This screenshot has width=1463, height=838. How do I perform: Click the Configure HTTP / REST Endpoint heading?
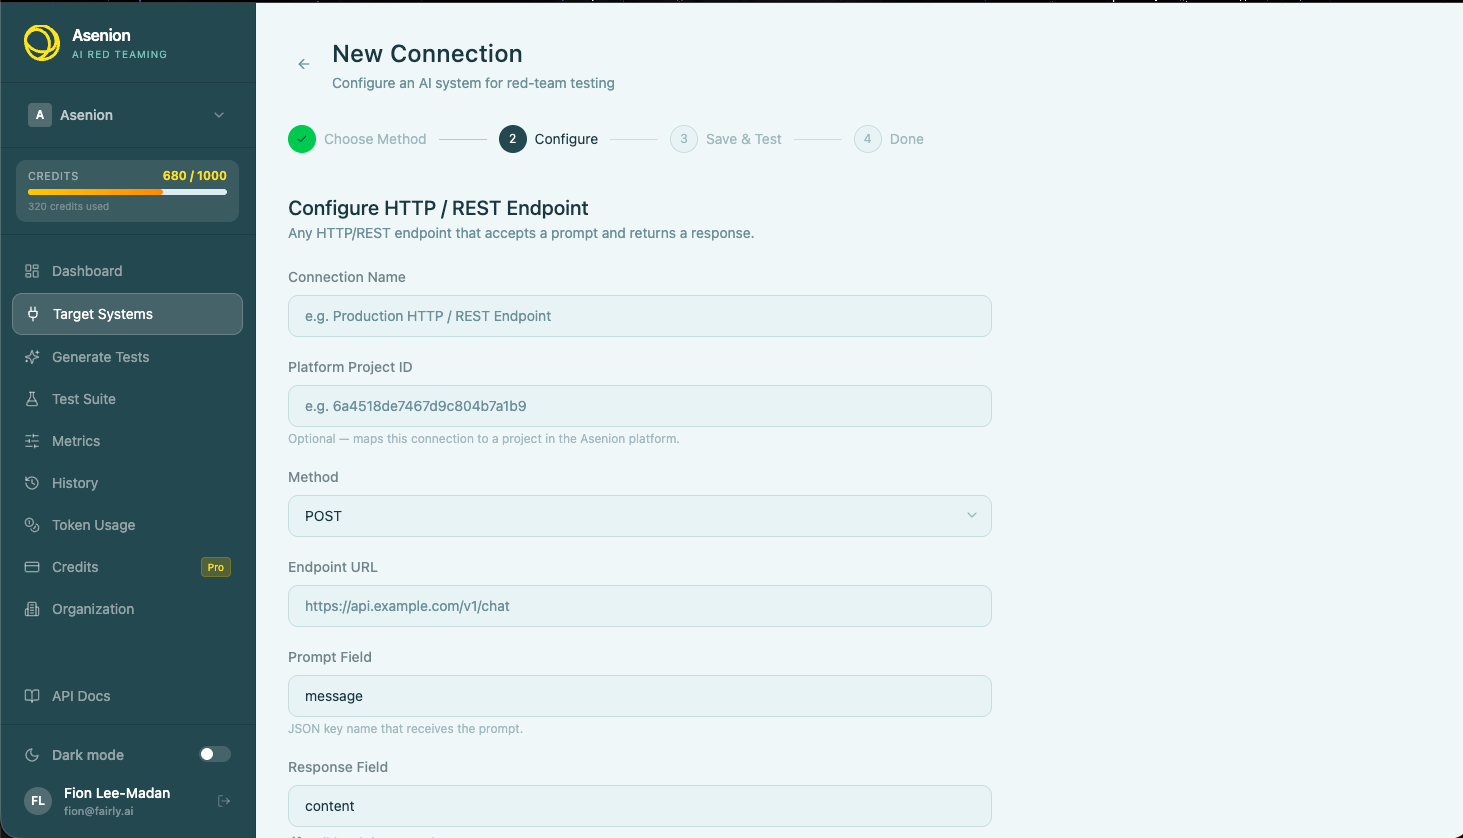pos(438,208)
